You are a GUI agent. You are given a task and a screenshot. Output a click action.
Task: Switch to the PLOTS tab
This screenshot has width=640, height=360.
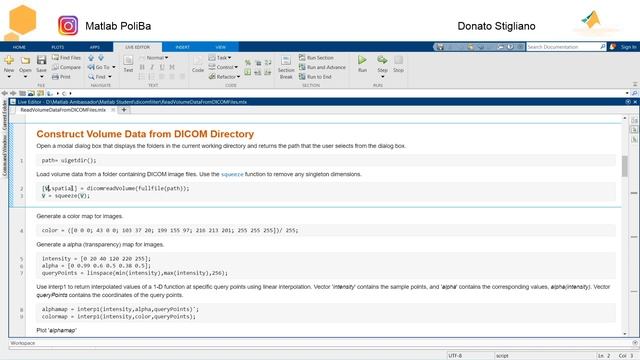tap(58, 47)
